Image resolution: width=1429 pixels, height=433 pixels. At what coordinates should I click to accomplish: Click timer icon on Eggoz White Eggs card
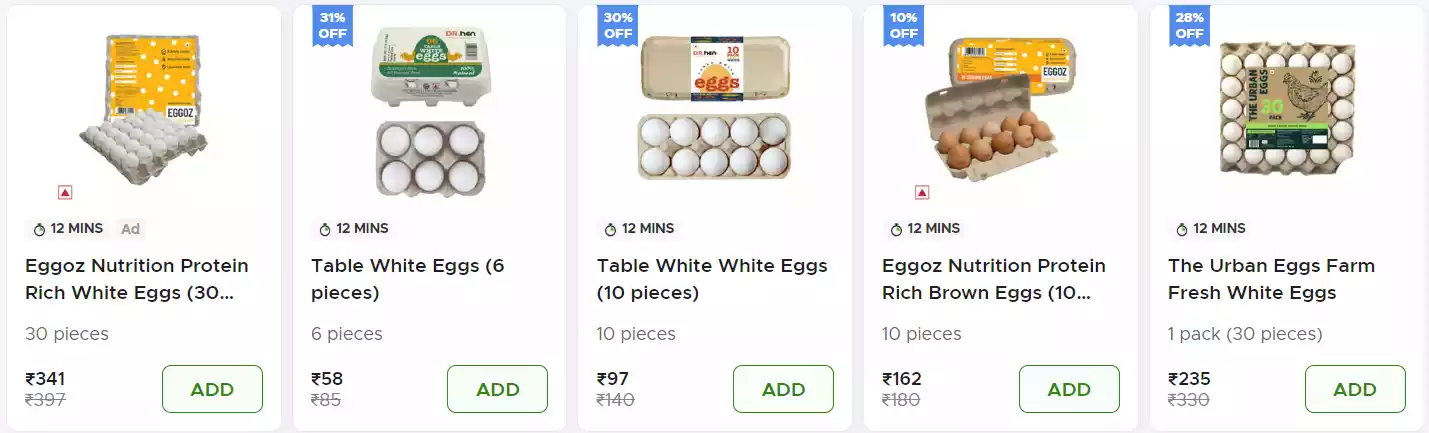tap(39, 229)
